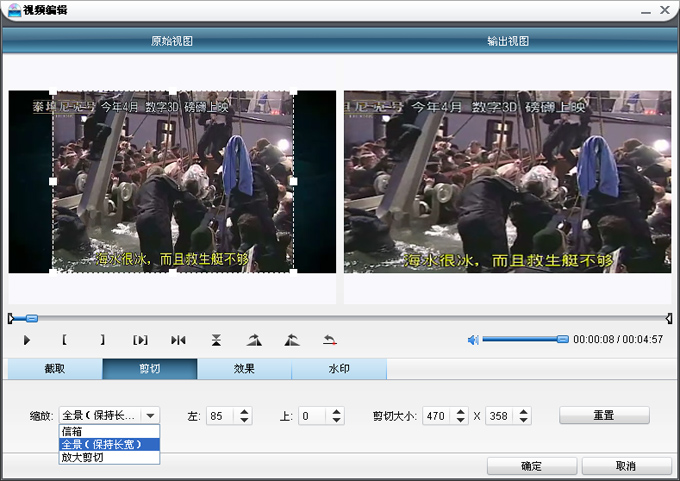Click the top-right crop handle
This screenshot has width=680, height=481.
pyautogui.click(x=293, y=92)
